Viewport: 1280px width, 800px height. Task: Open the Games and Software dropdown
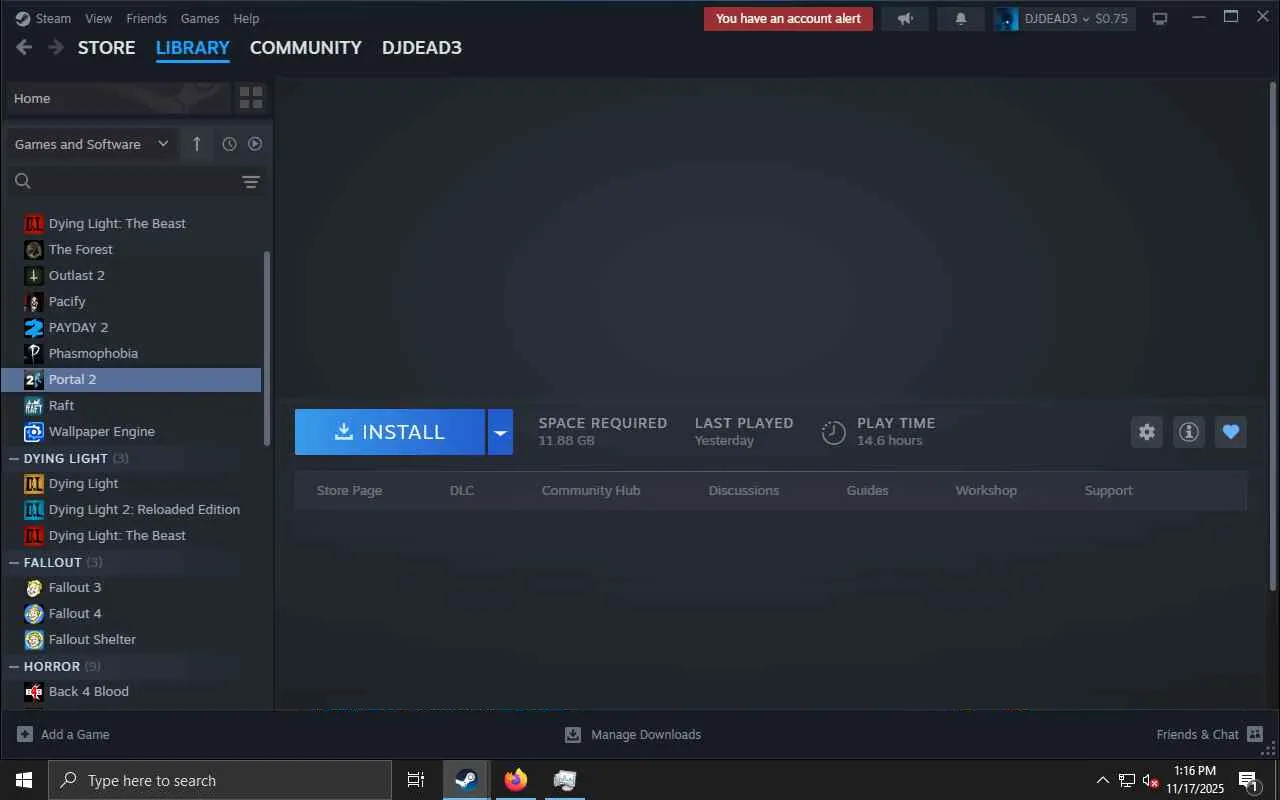[93, 144]
